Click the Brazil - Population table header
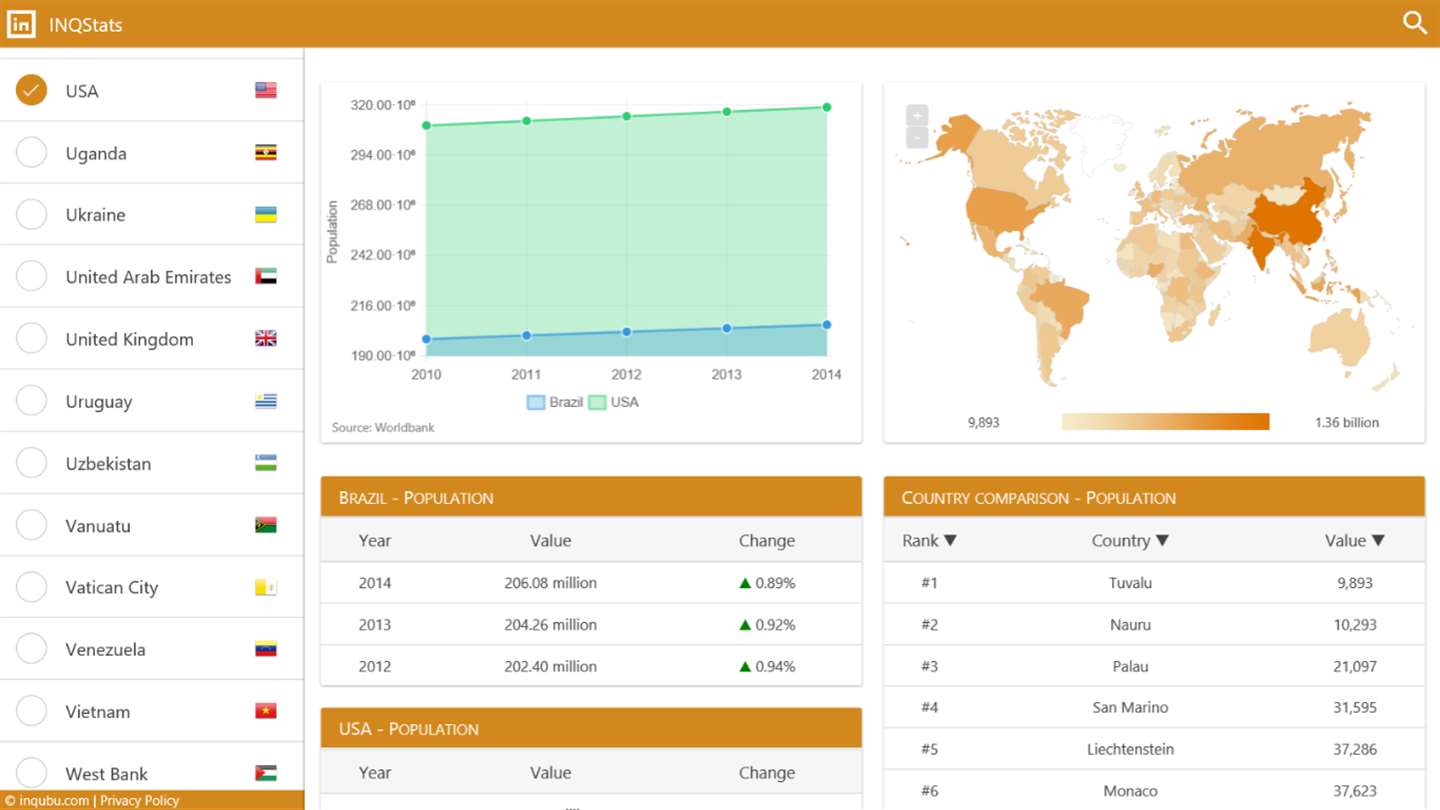Image resolution: width=1440 pixels, height=810 pixels. 591,497
